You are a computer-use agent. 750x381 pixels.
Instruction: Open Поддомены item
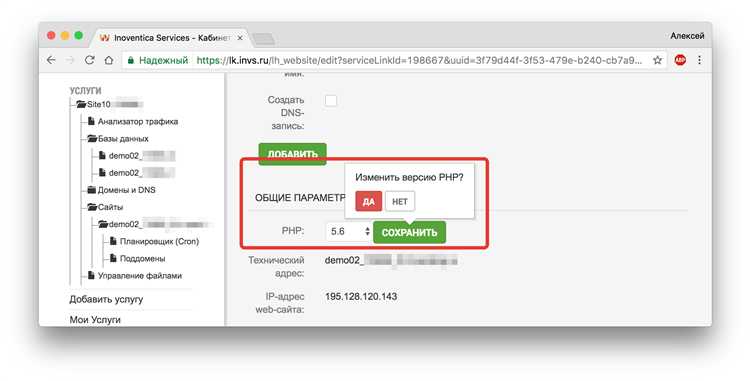pyautogui.click(x=143, y=259)
